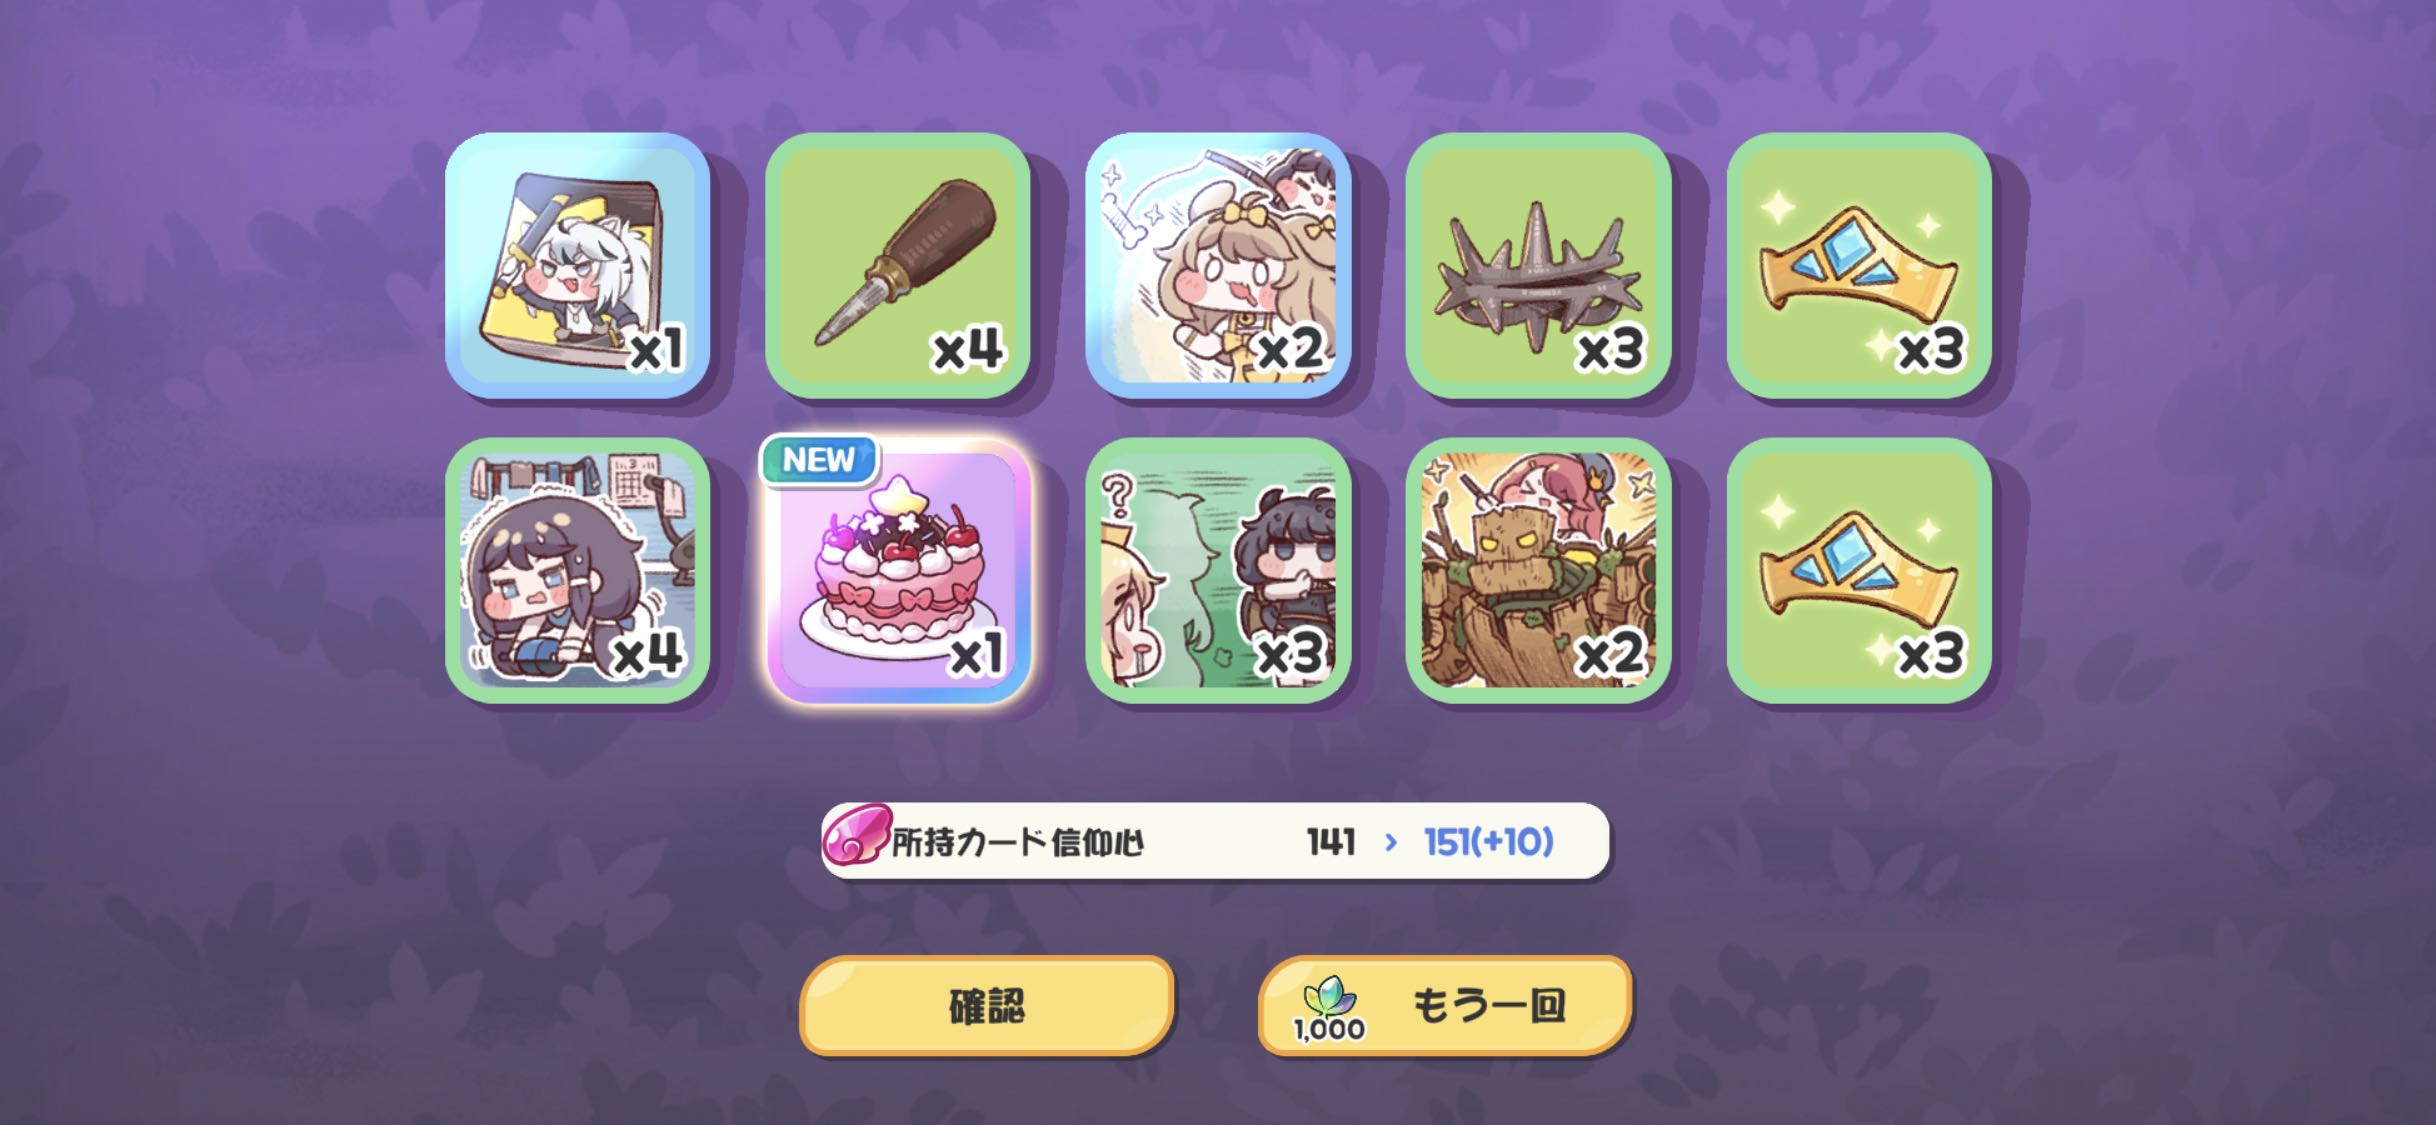Click the 151(+10) faith value text
The height and width of the screenshot is (1125, 2436).
(x=1488, y=842)
